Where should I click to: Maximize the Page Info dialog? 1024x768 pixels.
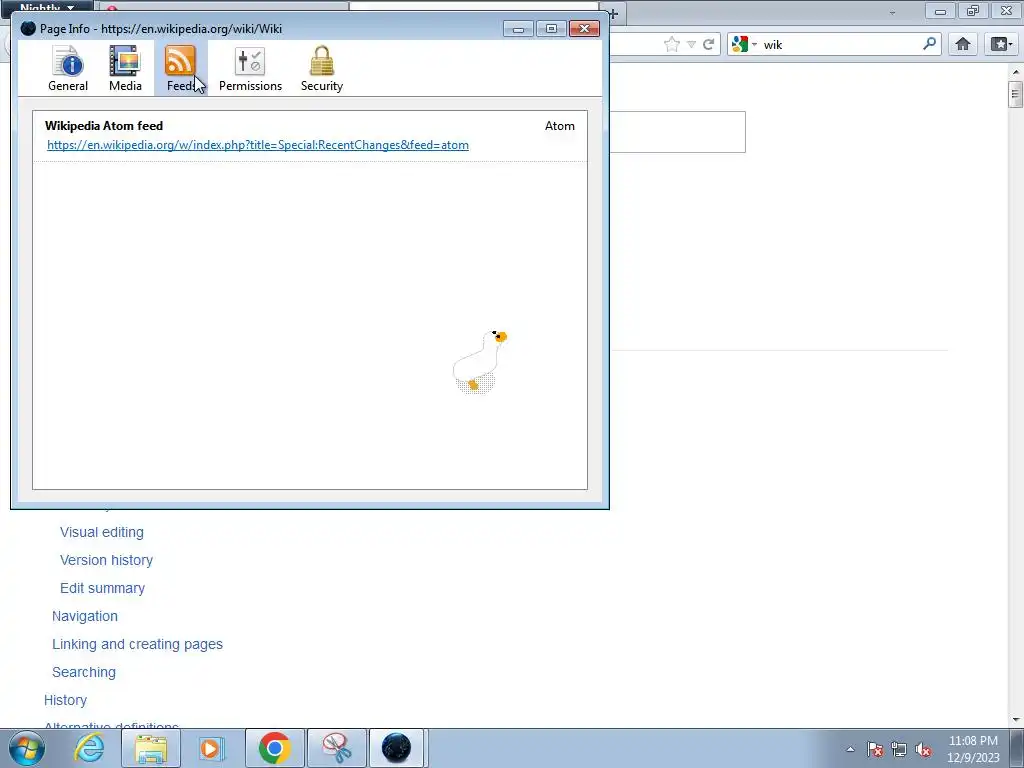point(551,29)
